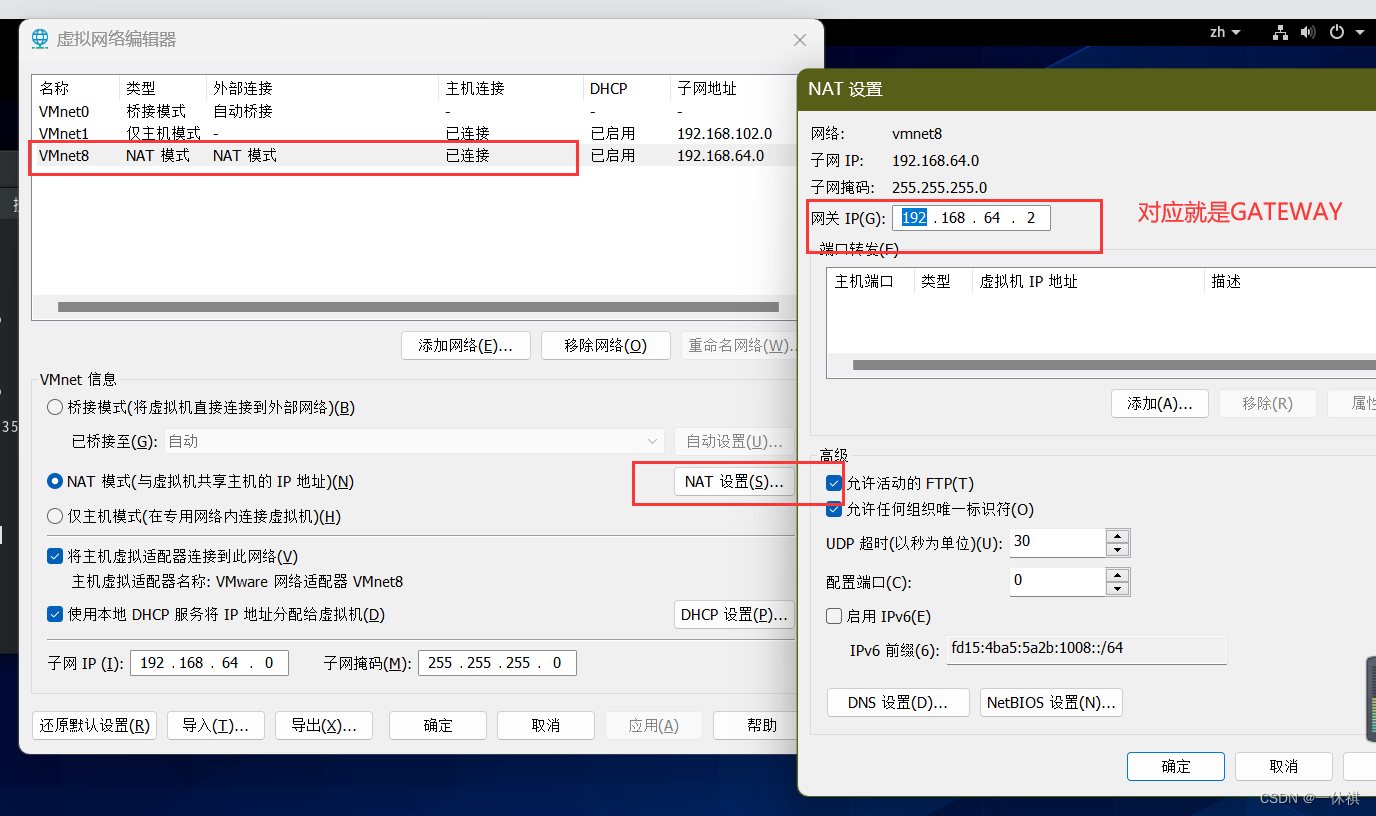
Task: Open the power menu icon in top bar
Action: click(x=1337, y=33)
